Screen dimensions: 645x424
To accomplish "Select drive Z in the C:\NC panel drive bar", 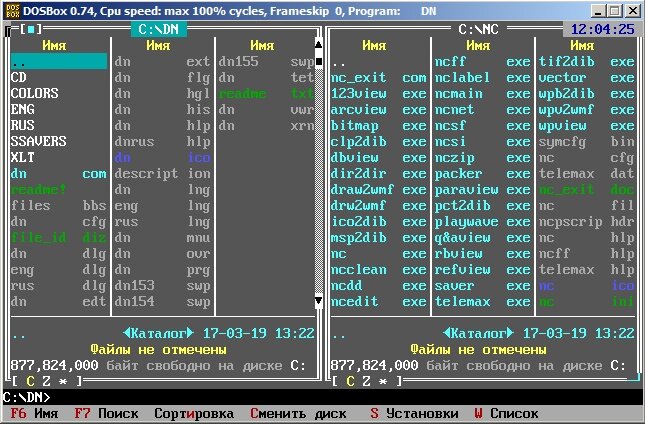I will tap(367, 381).
